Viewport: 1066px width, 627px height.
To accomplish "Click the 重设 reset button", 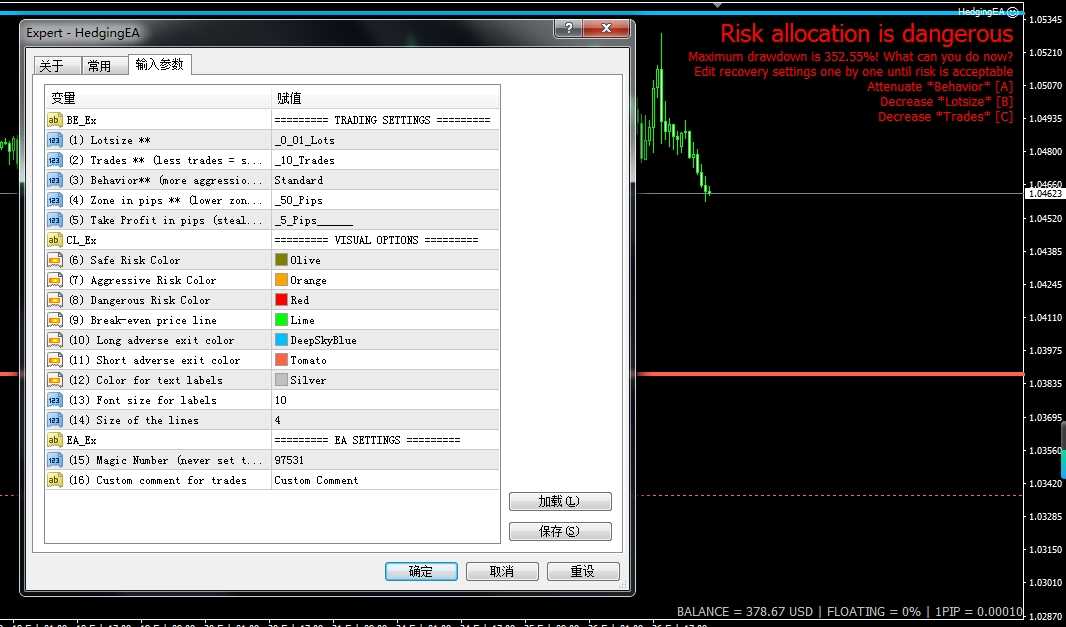I will (582, 571).
